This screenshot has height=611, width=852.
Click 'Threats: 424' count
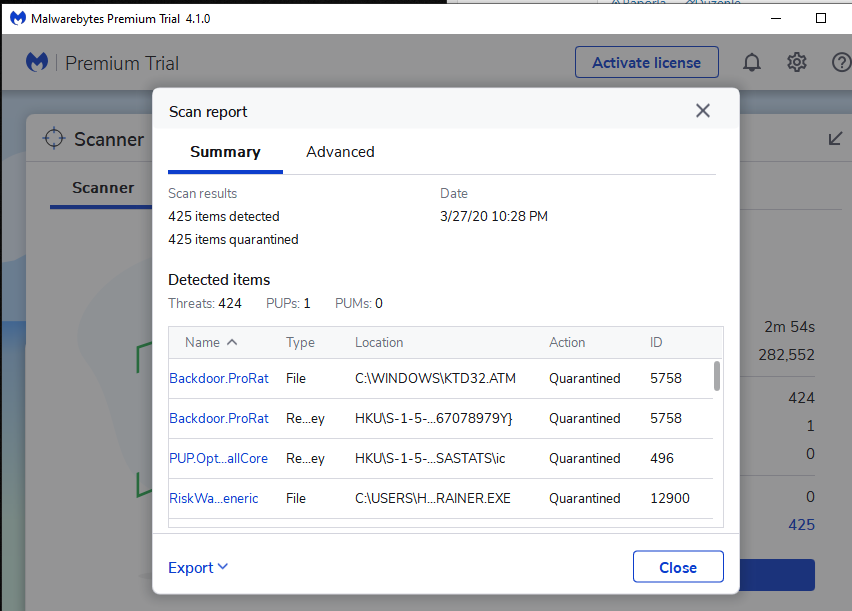[205, 303]
